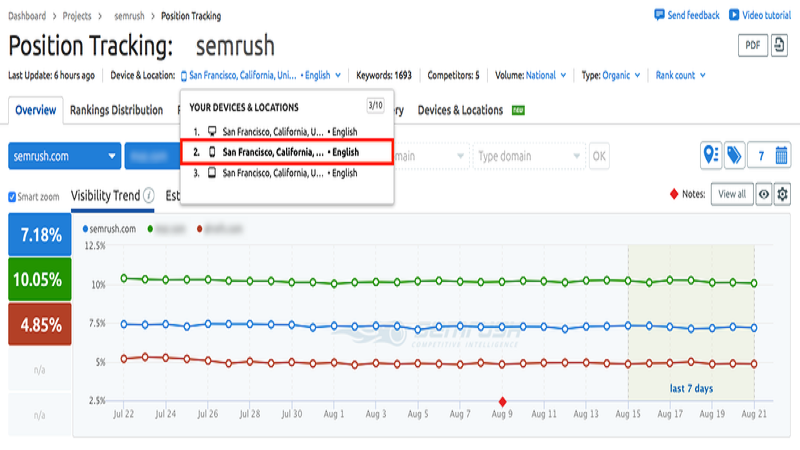Open the blurred blue competitor domain dropdown

coord(153,156)
